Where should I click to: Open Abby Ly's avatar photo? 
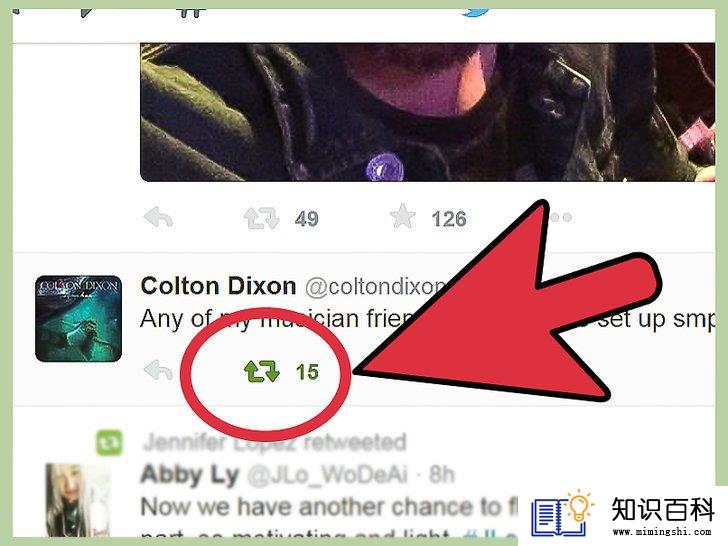(78, 500)
